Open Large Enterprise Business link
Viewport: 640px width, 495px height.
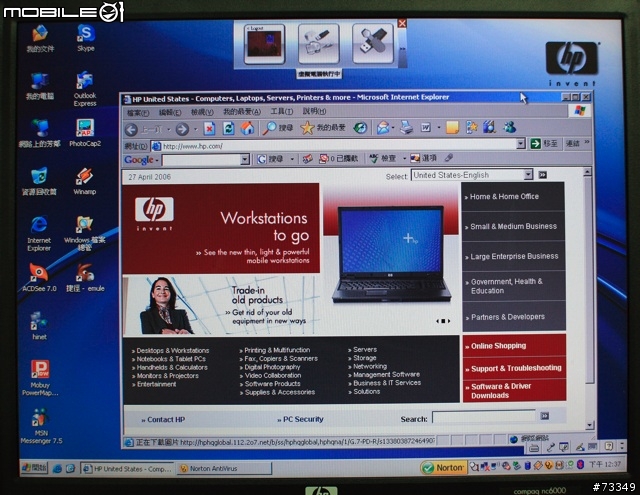(x=514, y=256)
